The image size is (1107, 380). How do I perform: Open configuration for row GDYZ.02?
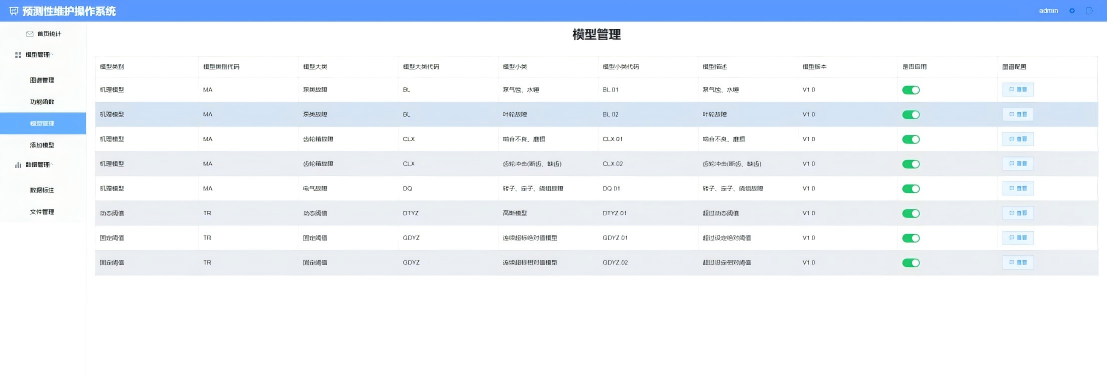[x=1017, y=263]
